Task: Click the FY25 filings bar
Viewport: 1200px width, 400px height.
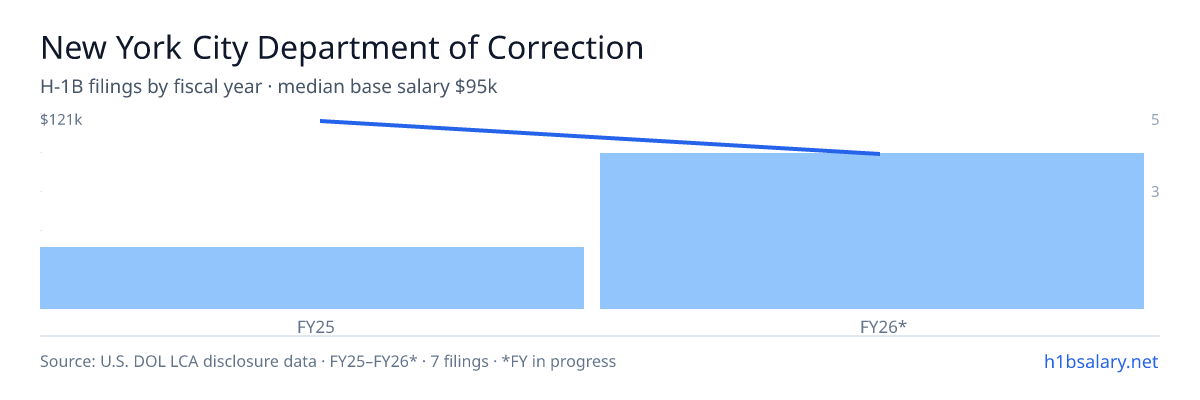Action: pos(312,278)
